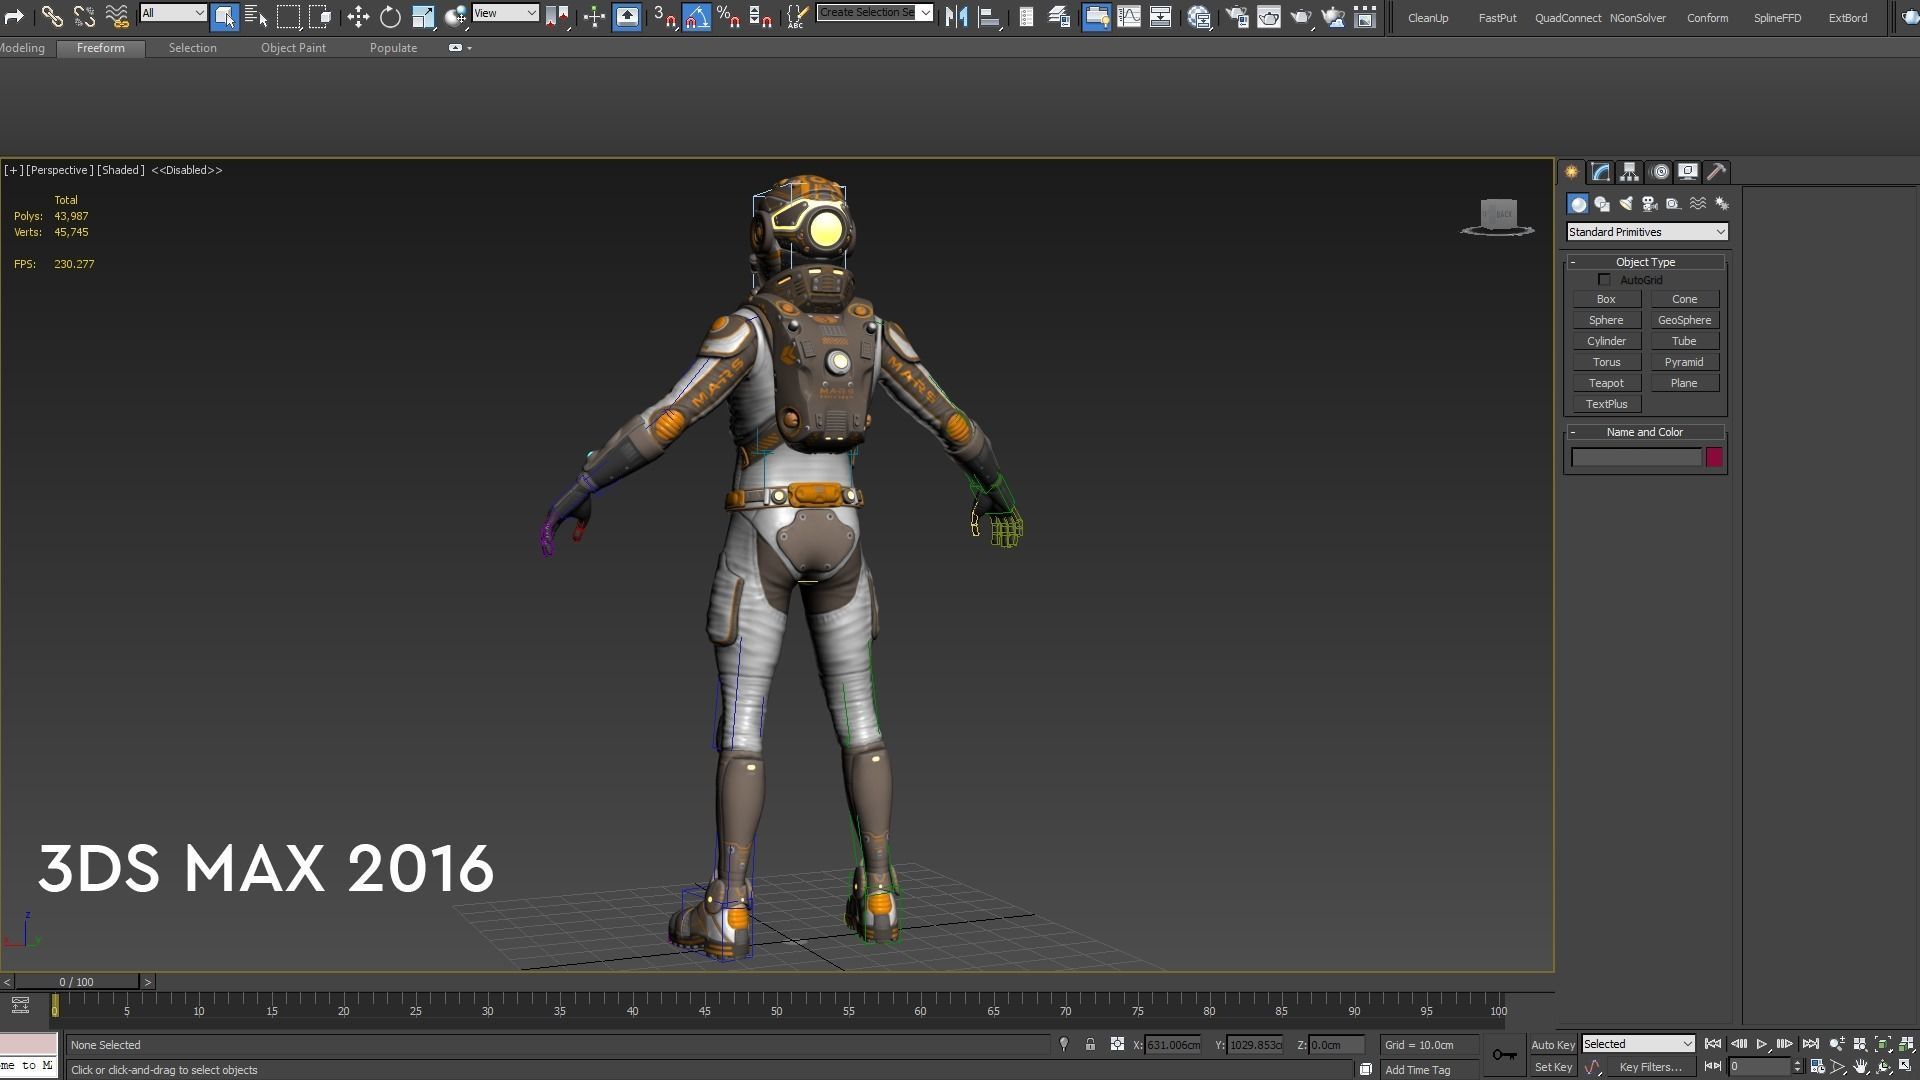The image size is (1920, 1080).
Task: Click the Teapot primitive button
Action: click(x=1606, y=383)
